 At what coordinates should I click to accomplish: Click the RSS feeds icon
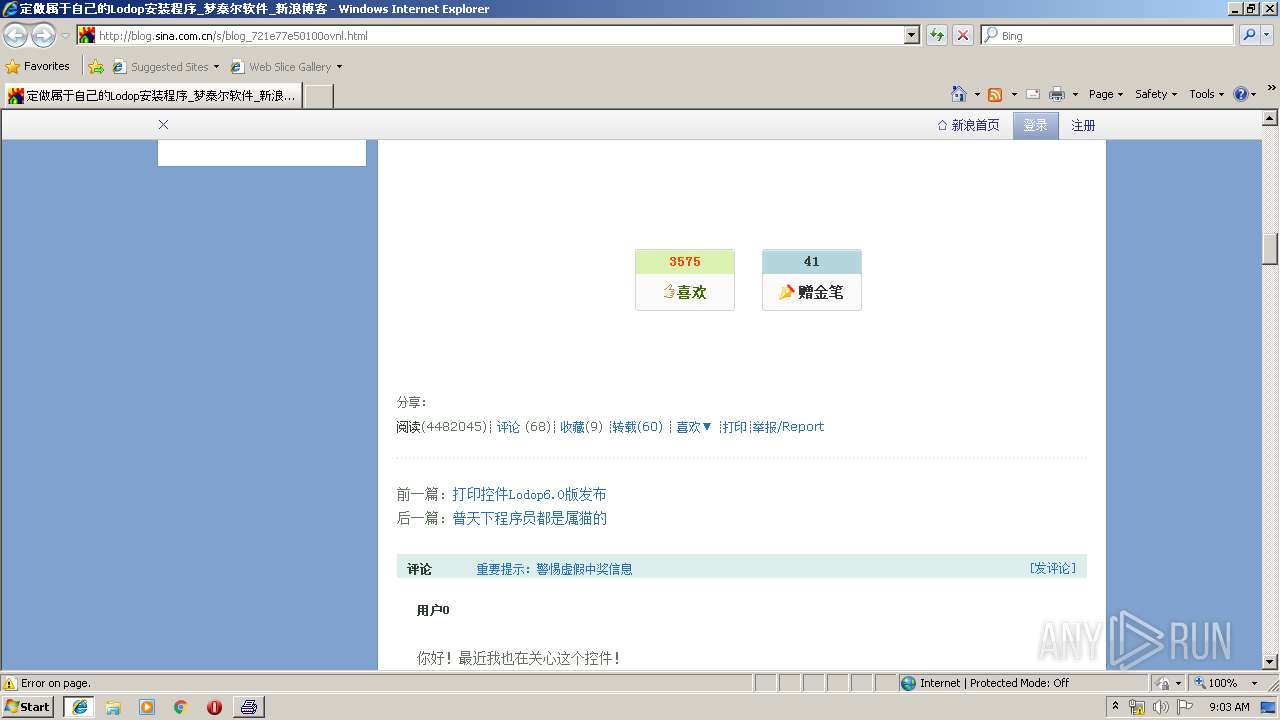tap(995, 94)
